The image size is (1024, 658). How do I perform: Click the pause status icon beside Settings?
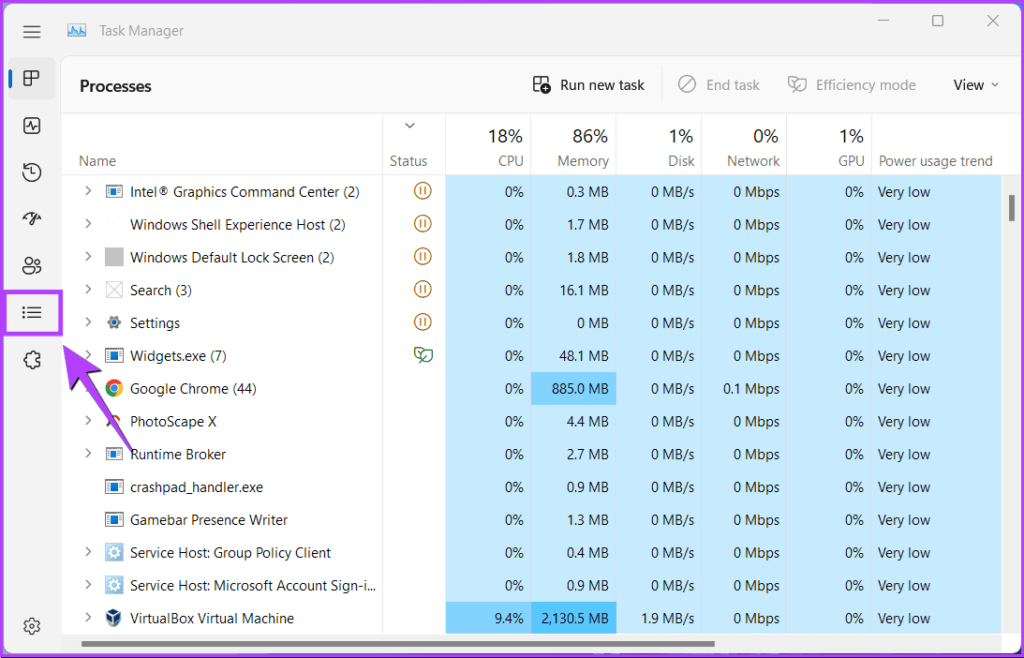pyautogui.click(x=422, y=322)
